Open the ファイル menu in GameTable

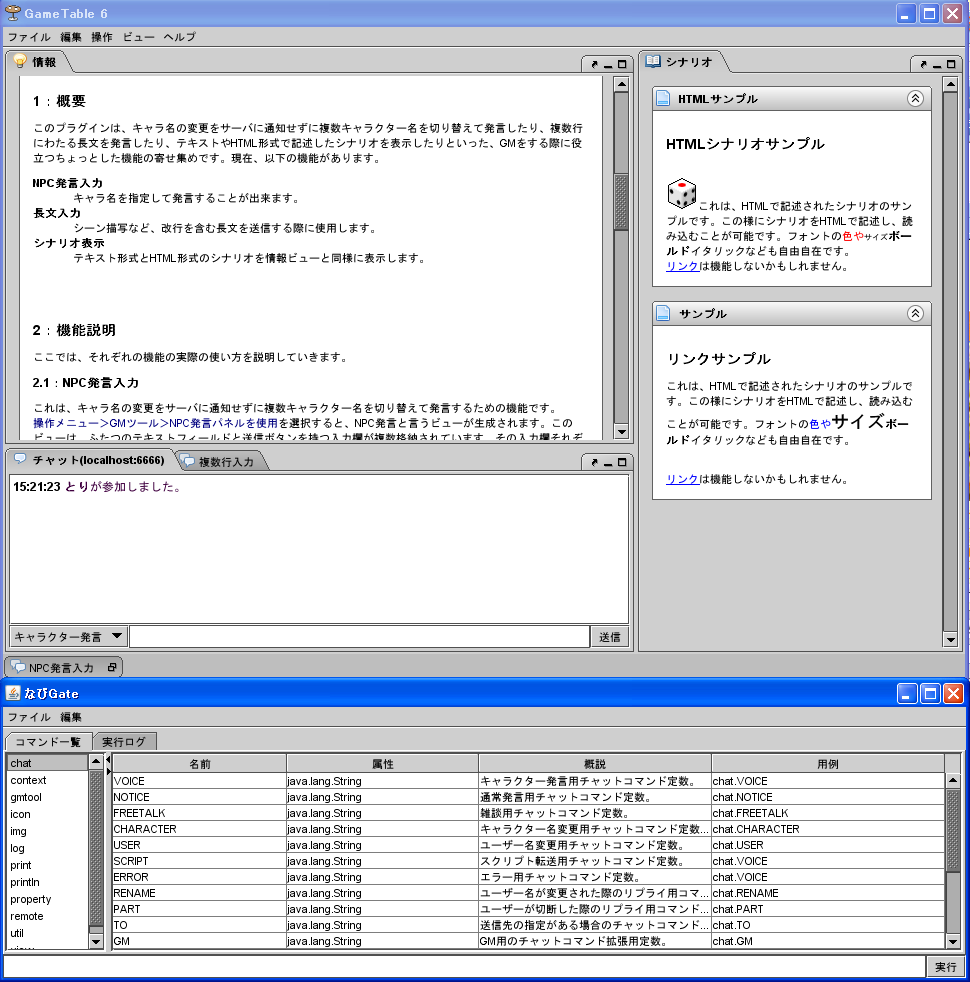tap(29, 37)
